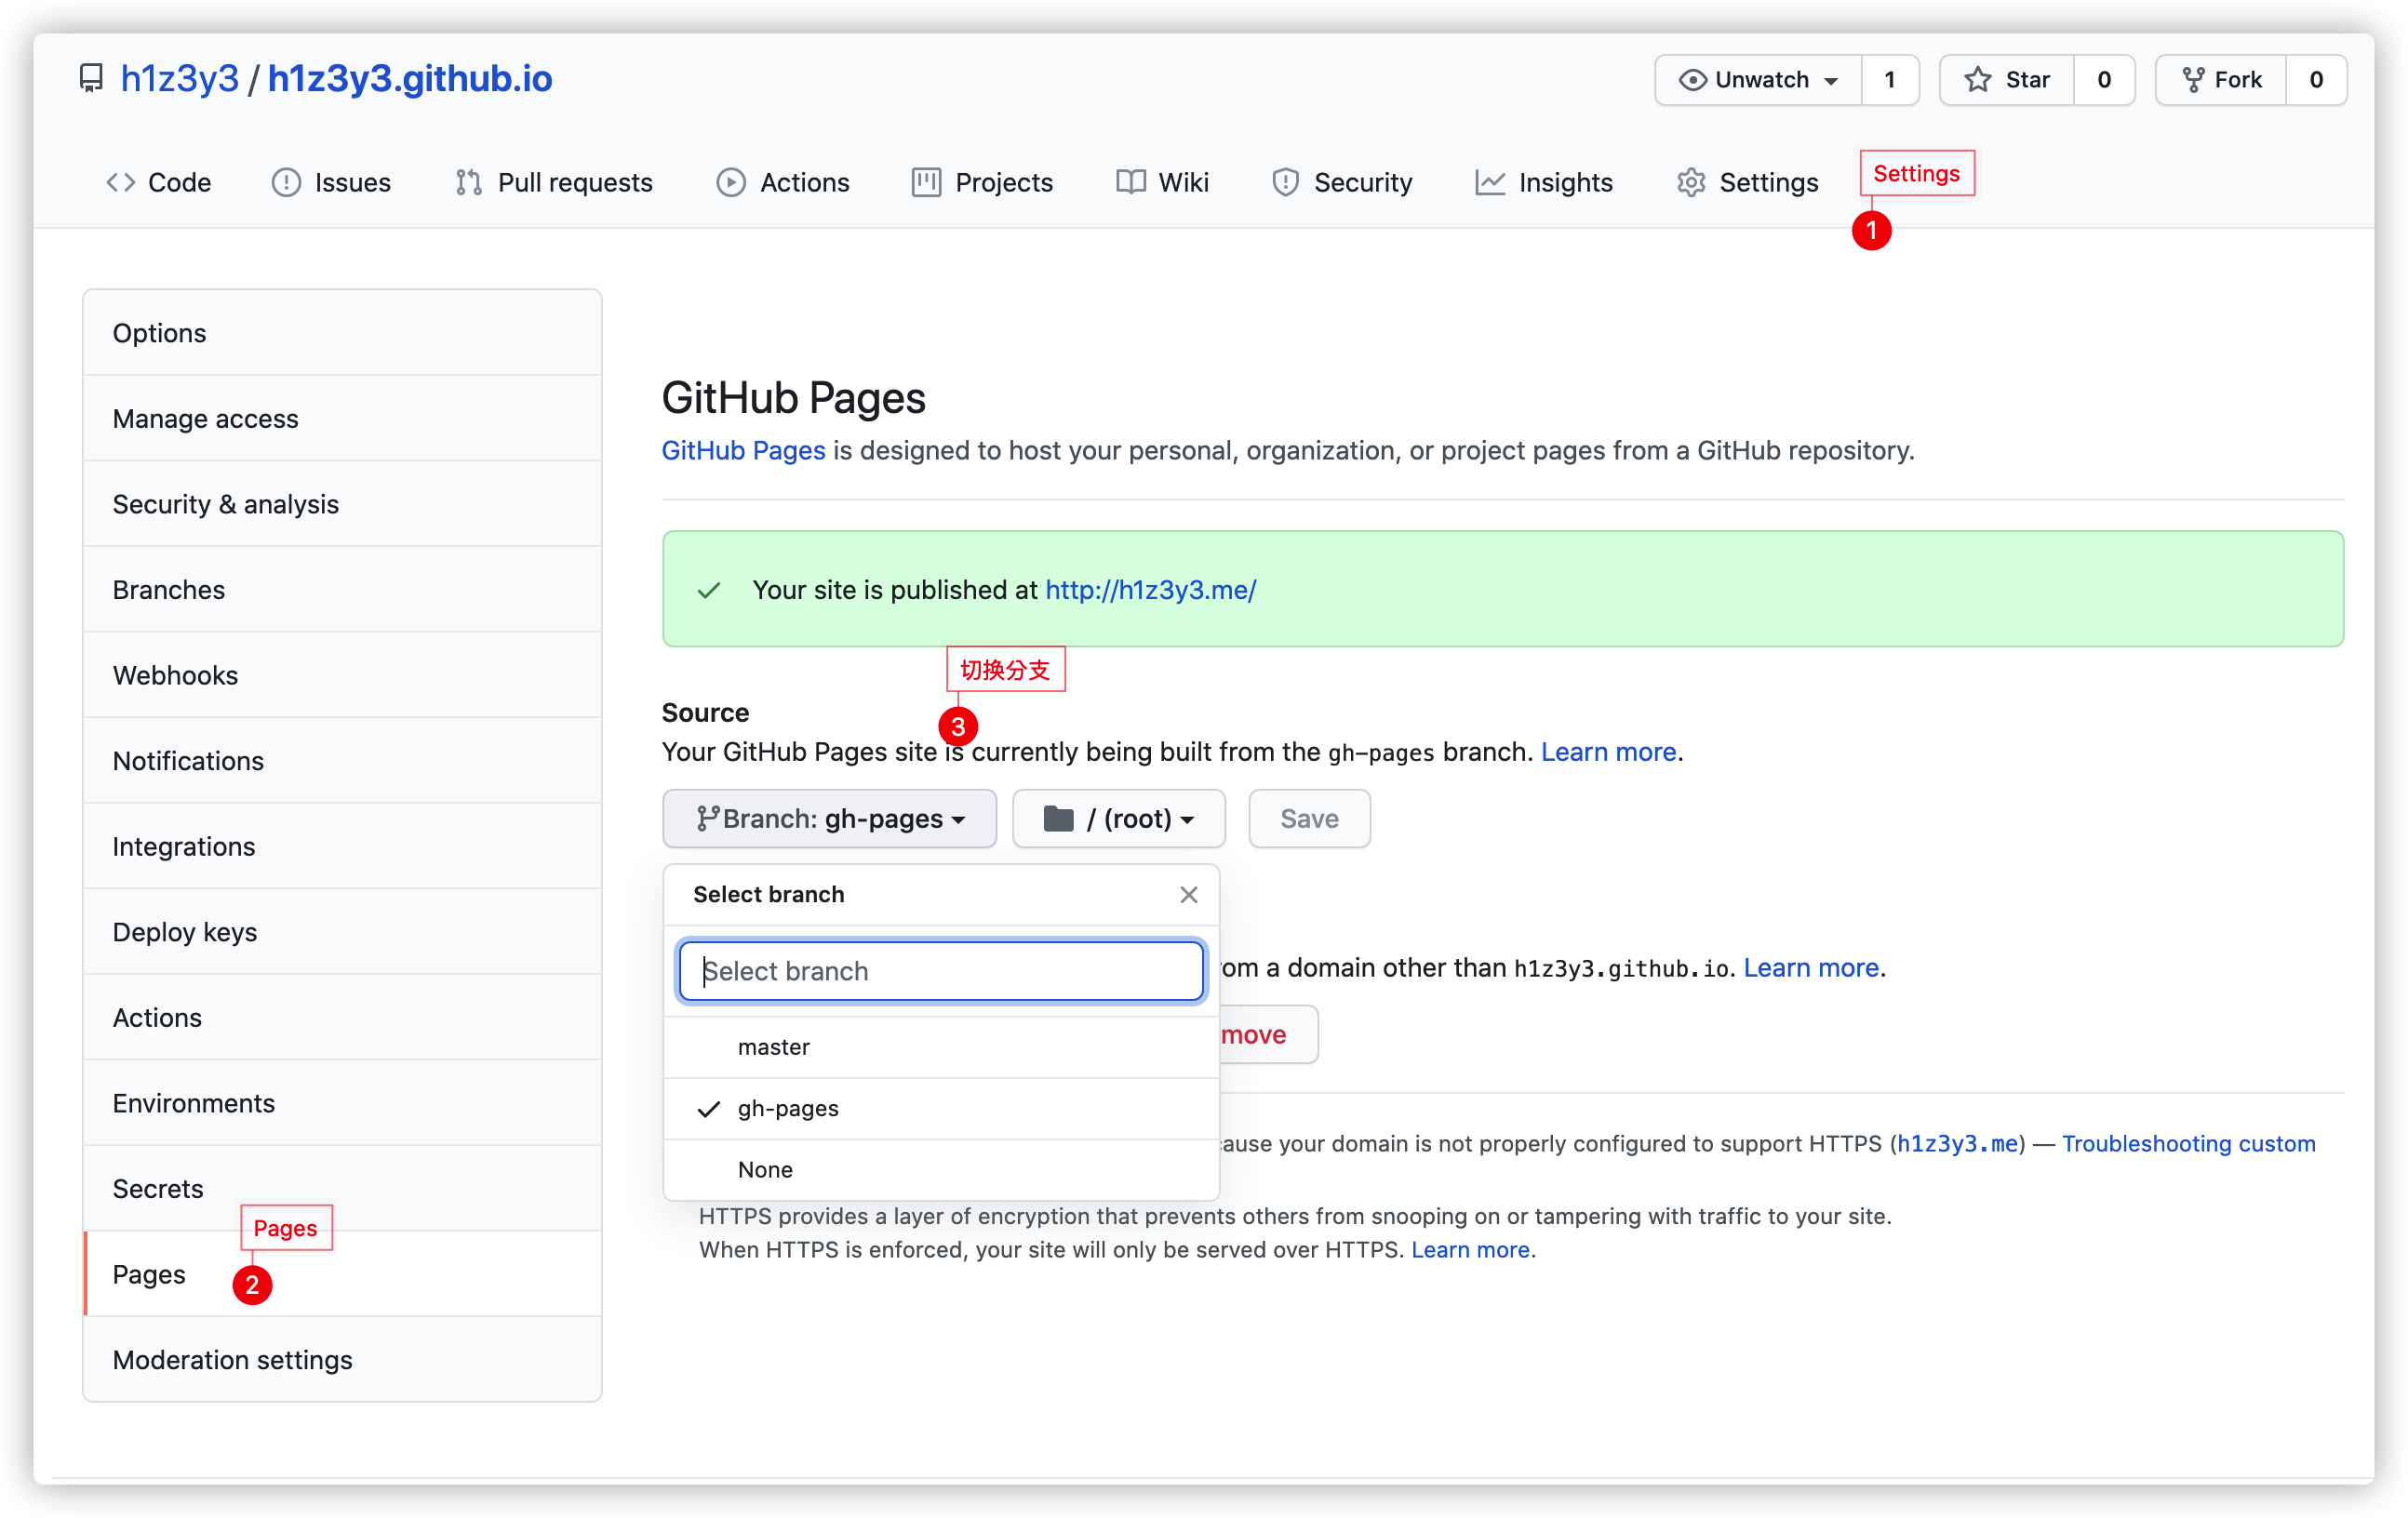Click the Fork icon button
The image size is (2408, 1518).
pyautogui.click(x=2192, y=80)
